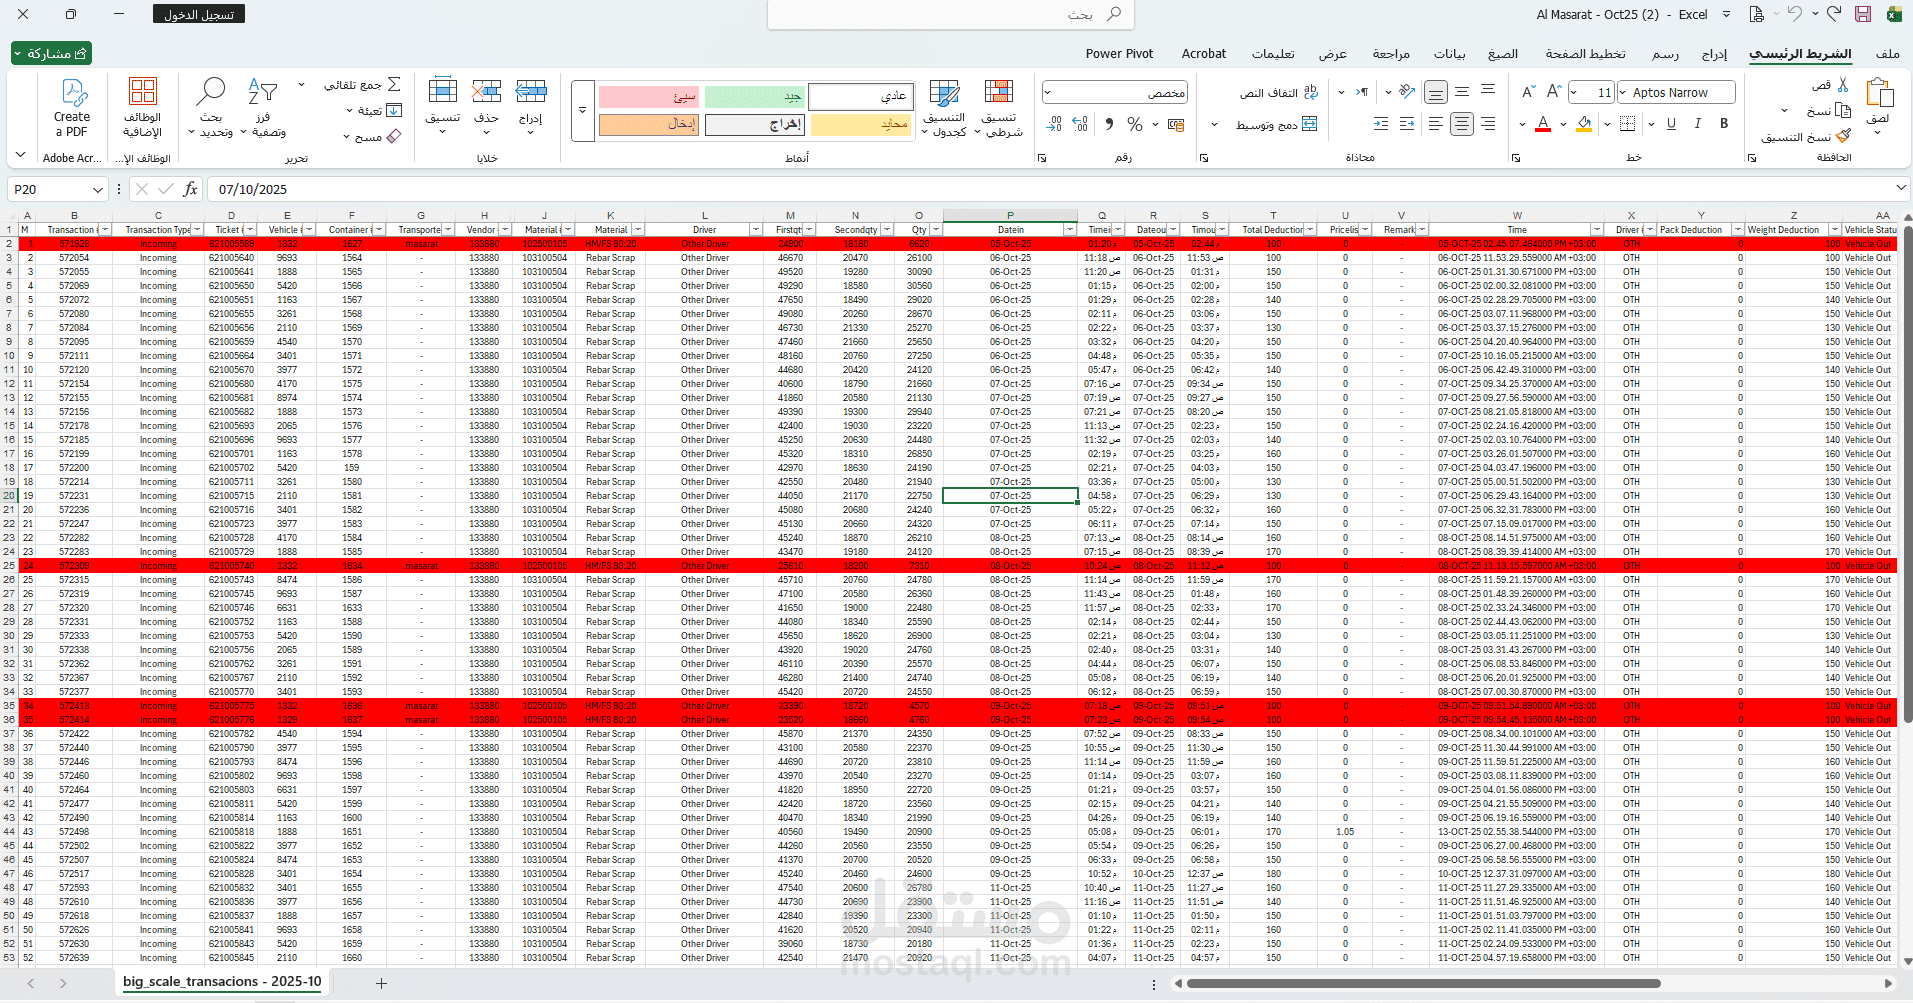Apply the سيئ (Bad) pink cell style
This screenshot has width=1913, height=1003.
tap(649, 97)
